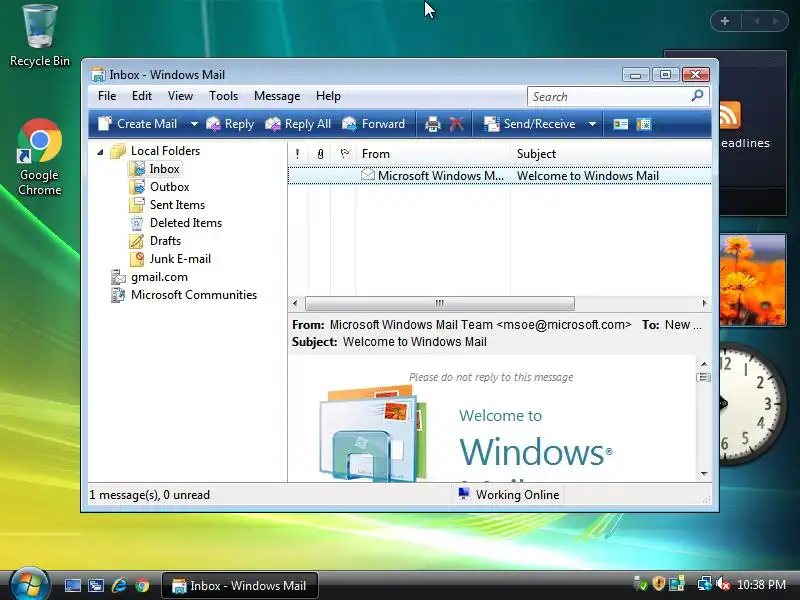Click the Send/Receive button
800x600 pixels.
coord(530,124)
